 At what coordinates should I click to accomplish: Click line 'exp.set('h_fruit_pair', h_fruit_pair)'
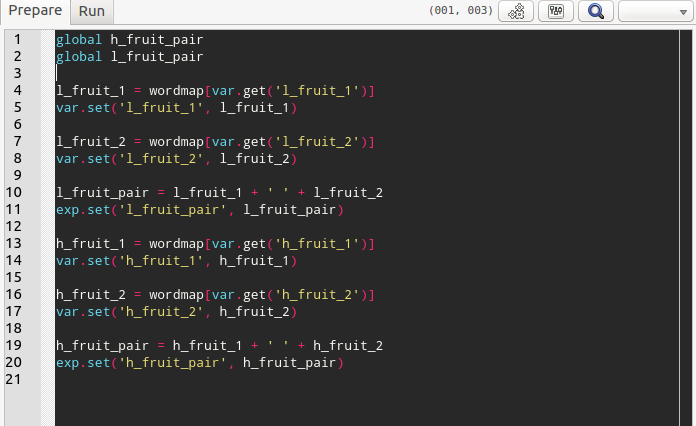[x=200, y=363]
